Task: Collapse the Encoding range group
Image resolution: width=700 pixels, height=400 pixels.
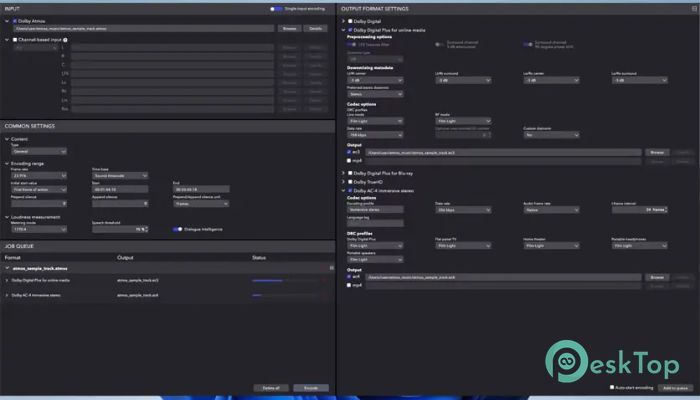Action: [7, 163]
